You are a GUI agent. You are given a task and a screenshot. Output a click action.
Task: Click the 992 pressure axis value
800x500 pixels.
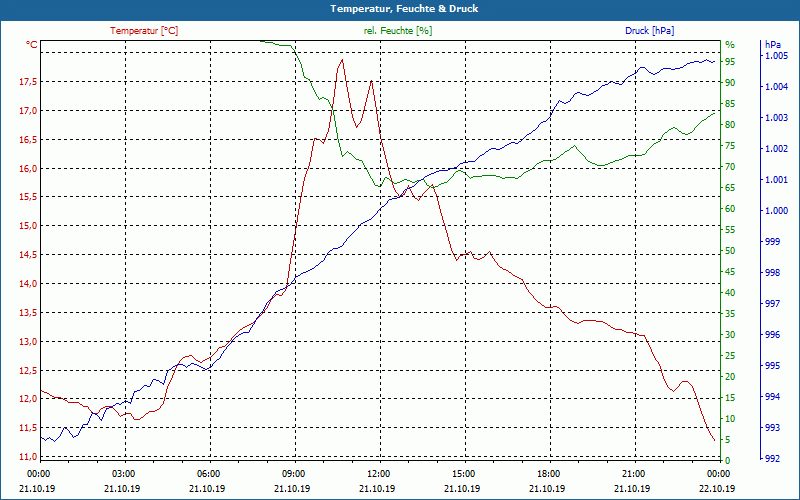772,459
